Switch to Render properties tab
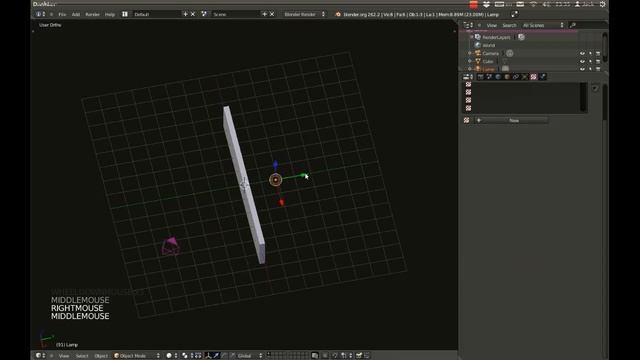The height and width of the screenshot is (360, 640). 480,77
